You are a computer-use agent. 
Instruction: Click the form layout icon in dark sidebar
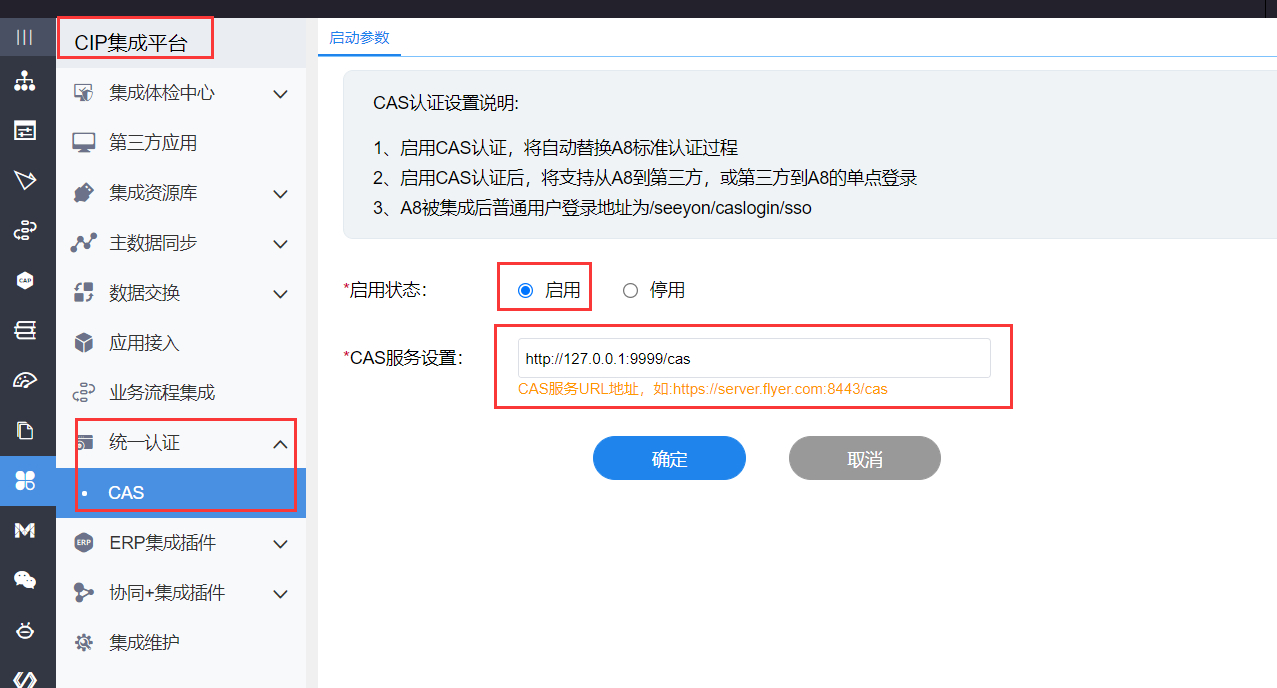click(24, 130)
